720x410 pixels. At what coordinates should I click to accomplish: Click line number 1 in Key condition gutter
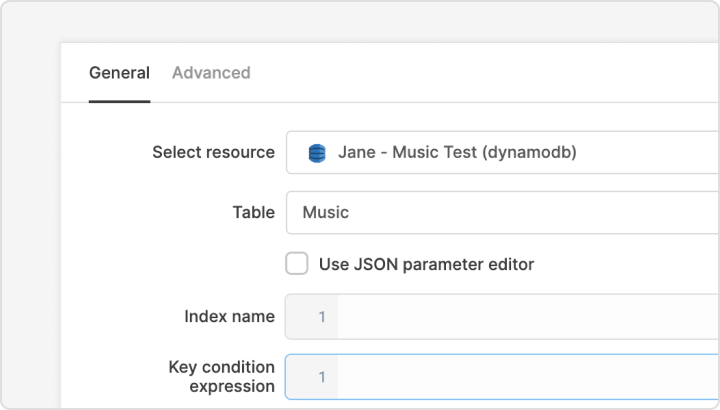pyautogui.click(x=322, y=377)
